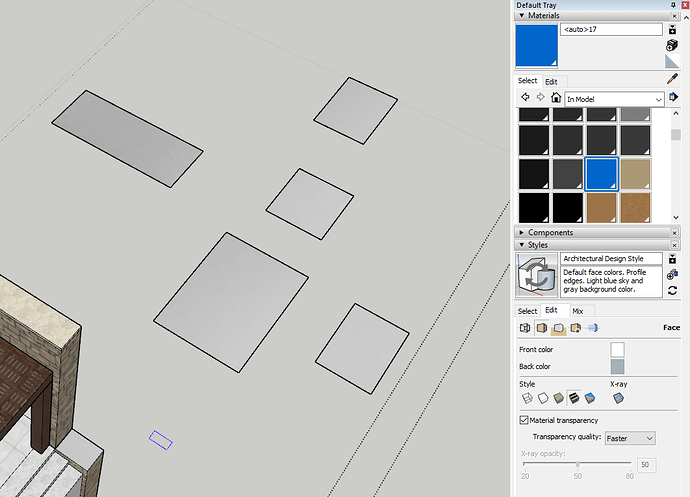690x497 pixels.
Task: Pin the Default Tray auto-hide
Action: 673,5
